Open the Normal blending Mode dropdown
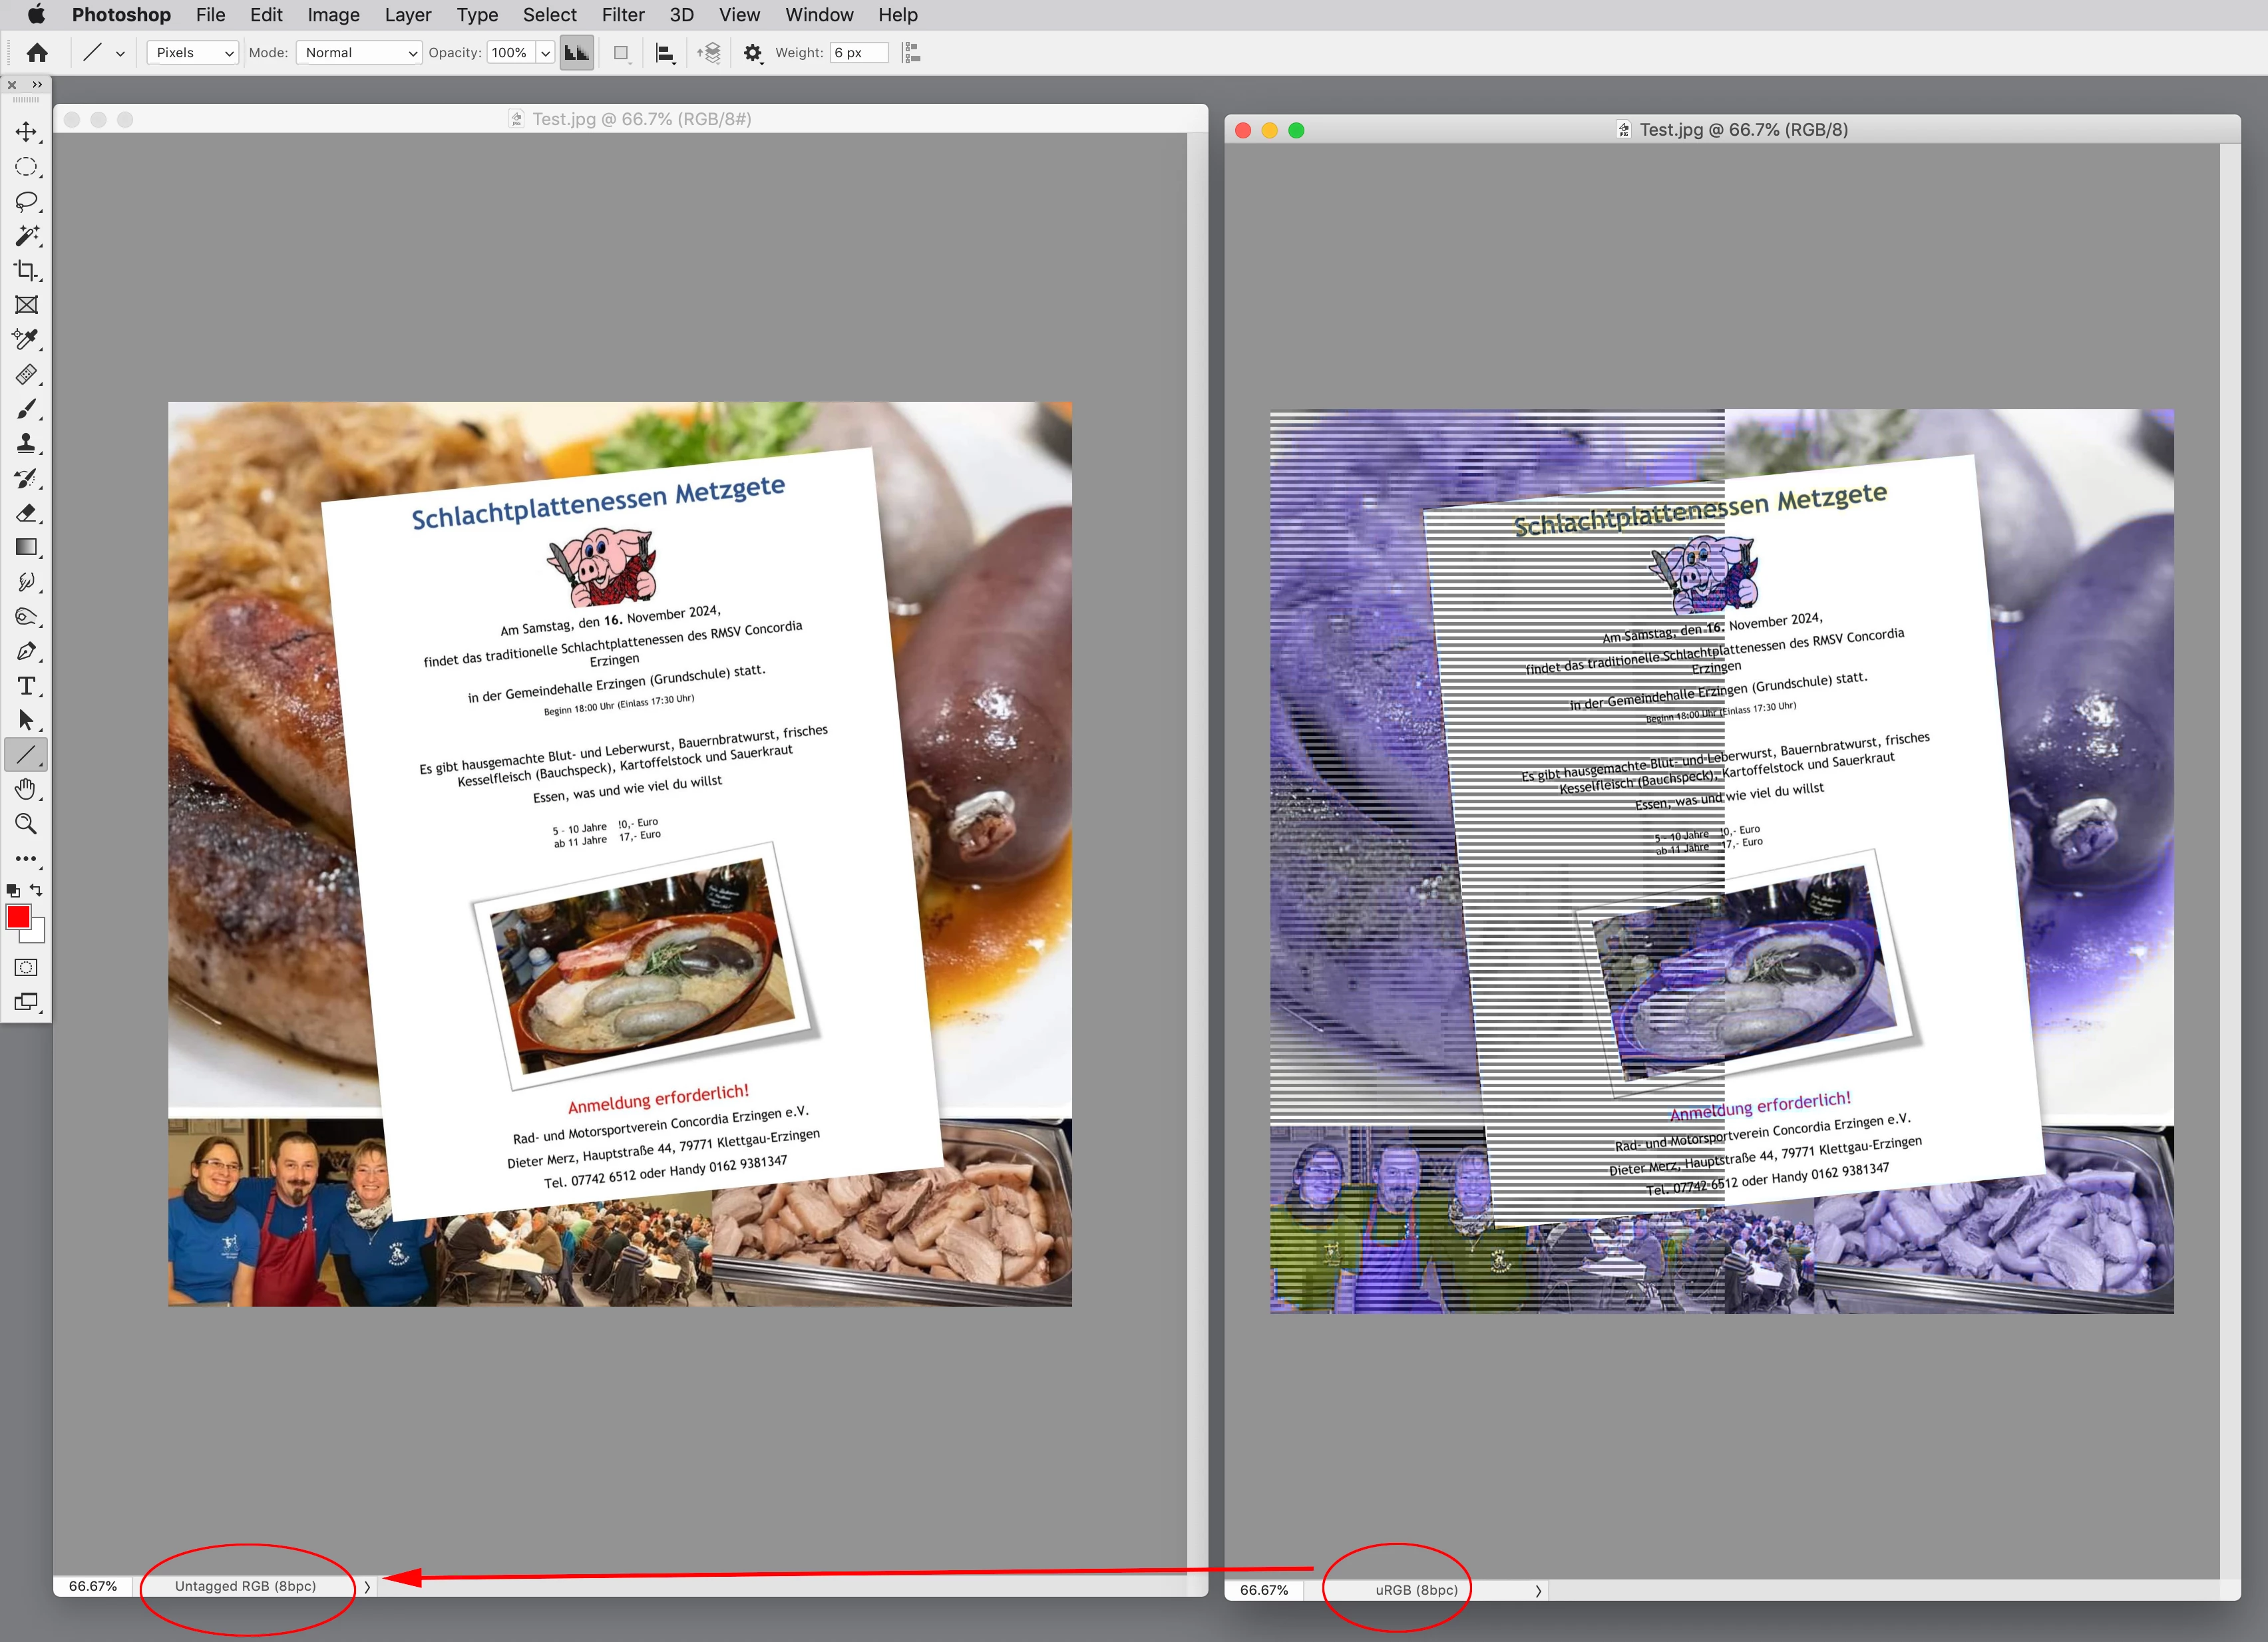This screenshot has width=2268, height=1642. [x=359, y=53]
